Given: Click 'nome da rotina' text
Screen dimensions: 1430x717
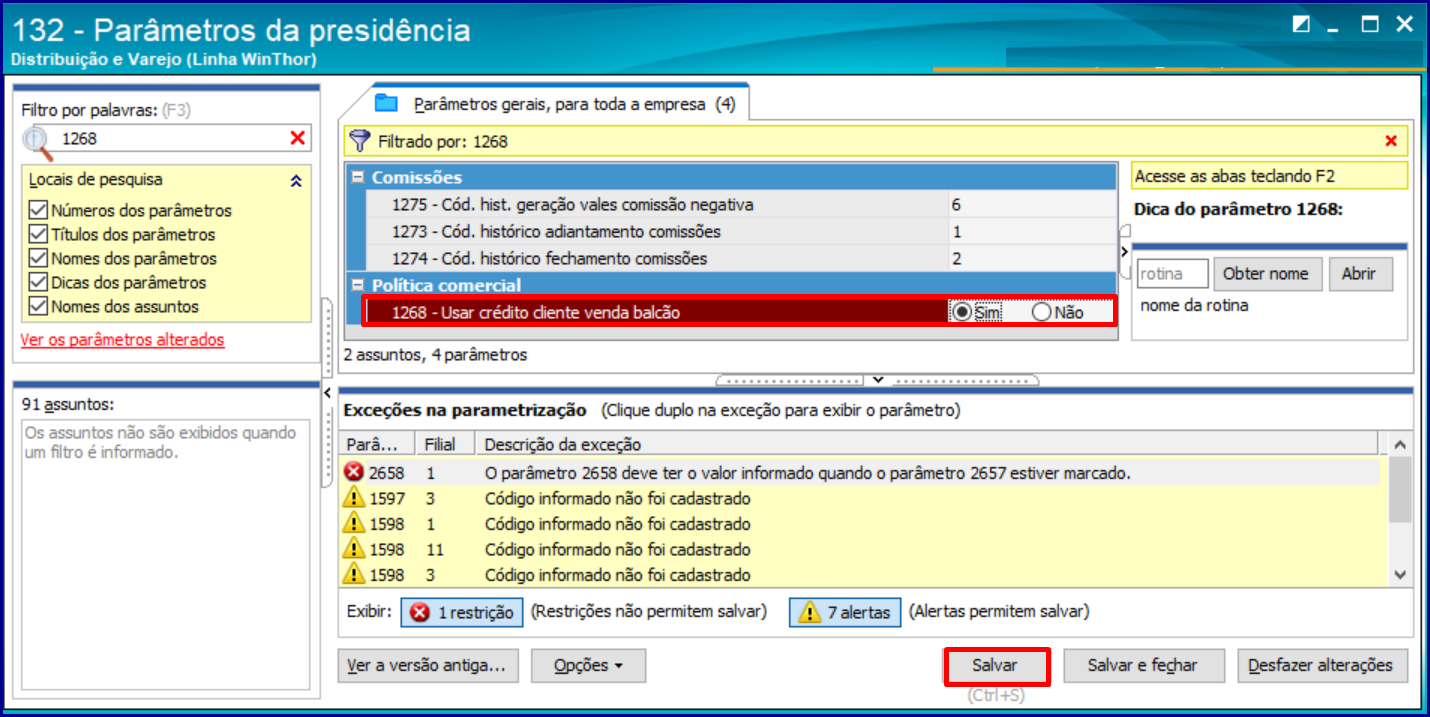Looking at the screenshot, I should tap(1194, 305).
